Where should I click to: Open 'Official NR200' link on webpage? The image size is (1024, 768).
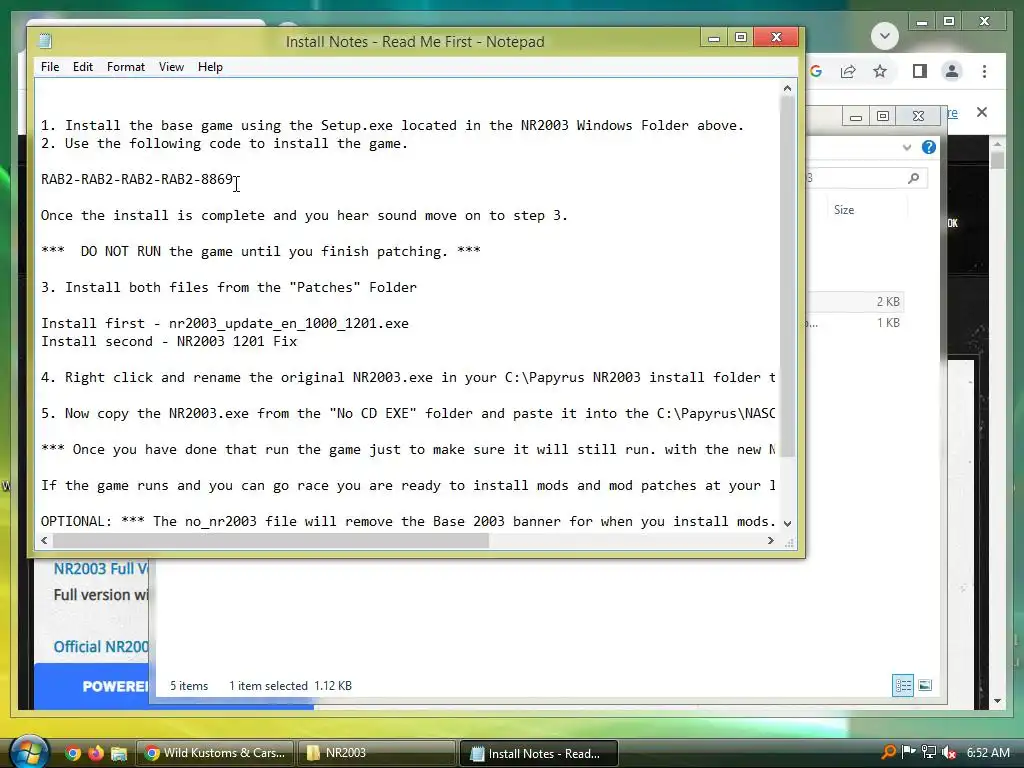click(x=101, y=647)
